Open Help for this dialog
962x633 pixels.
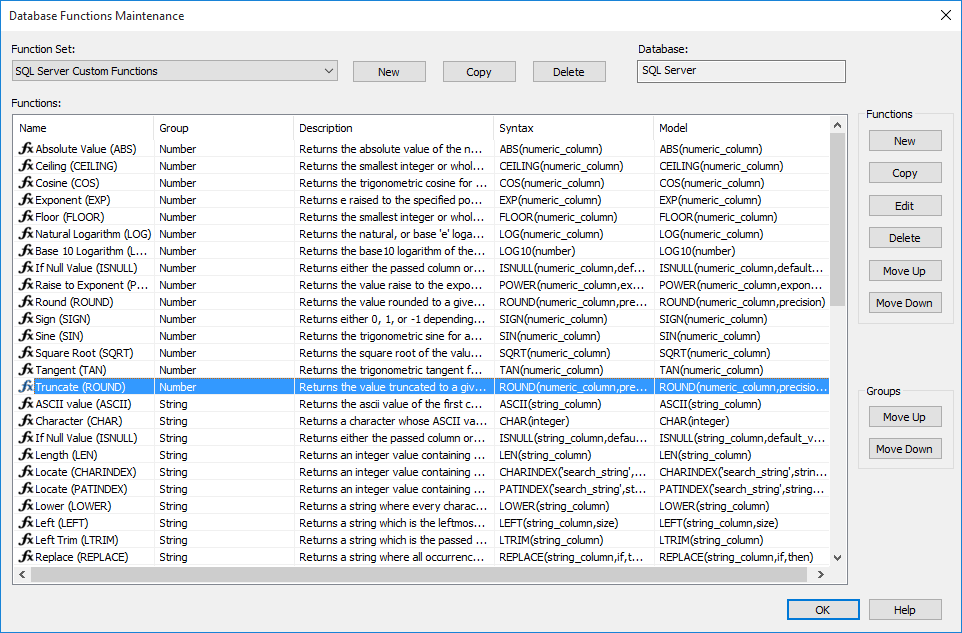pos(905,610)
